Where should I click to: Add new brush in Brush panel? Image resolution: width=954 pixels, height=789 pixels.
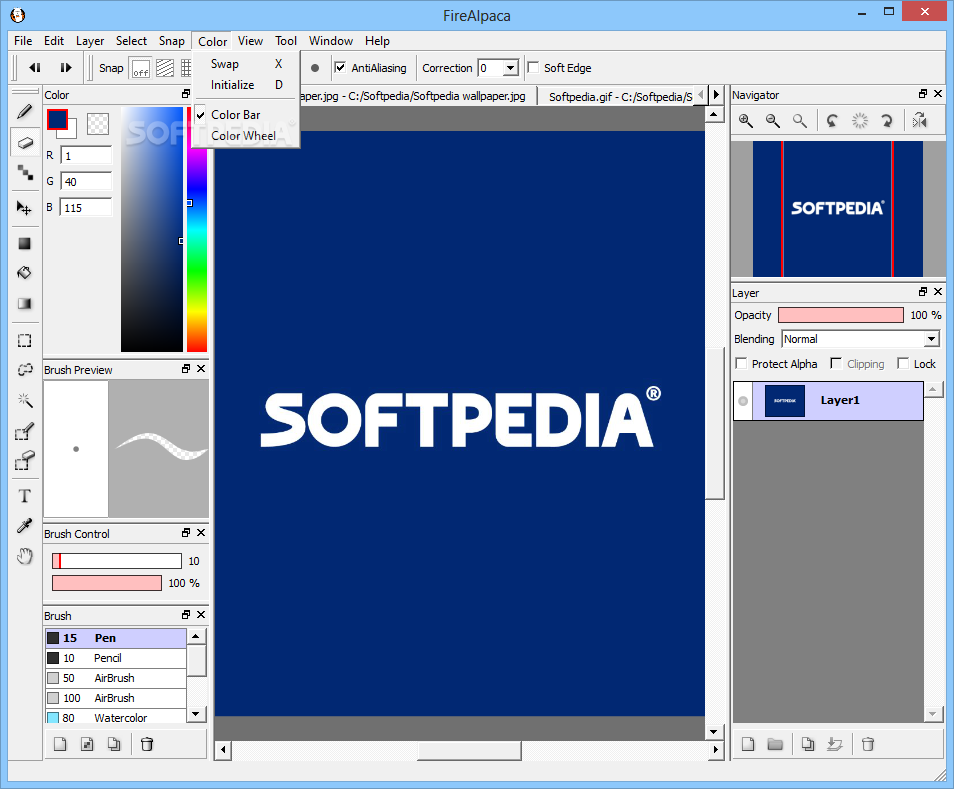tap(60, 744)
